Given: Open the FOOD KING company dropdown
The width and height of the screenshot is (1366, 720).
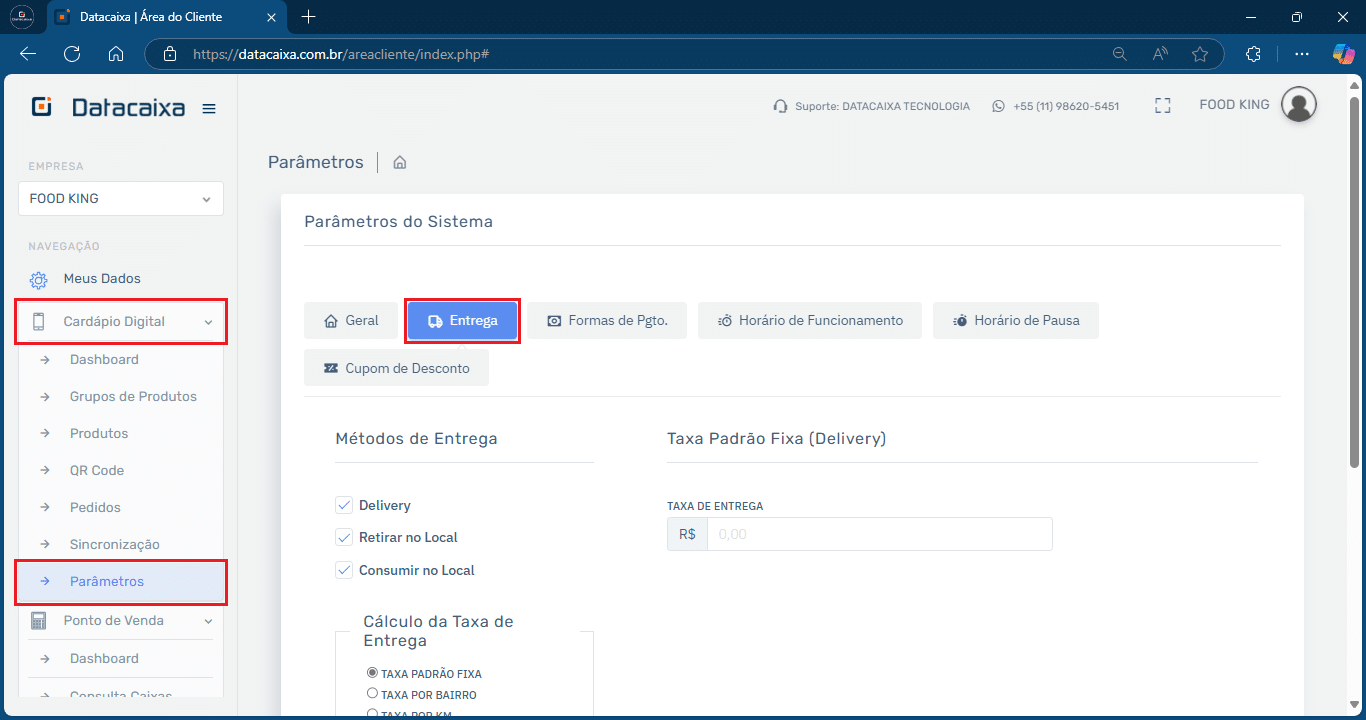Looking at the screenshot, I should click(x=121, y=199).
